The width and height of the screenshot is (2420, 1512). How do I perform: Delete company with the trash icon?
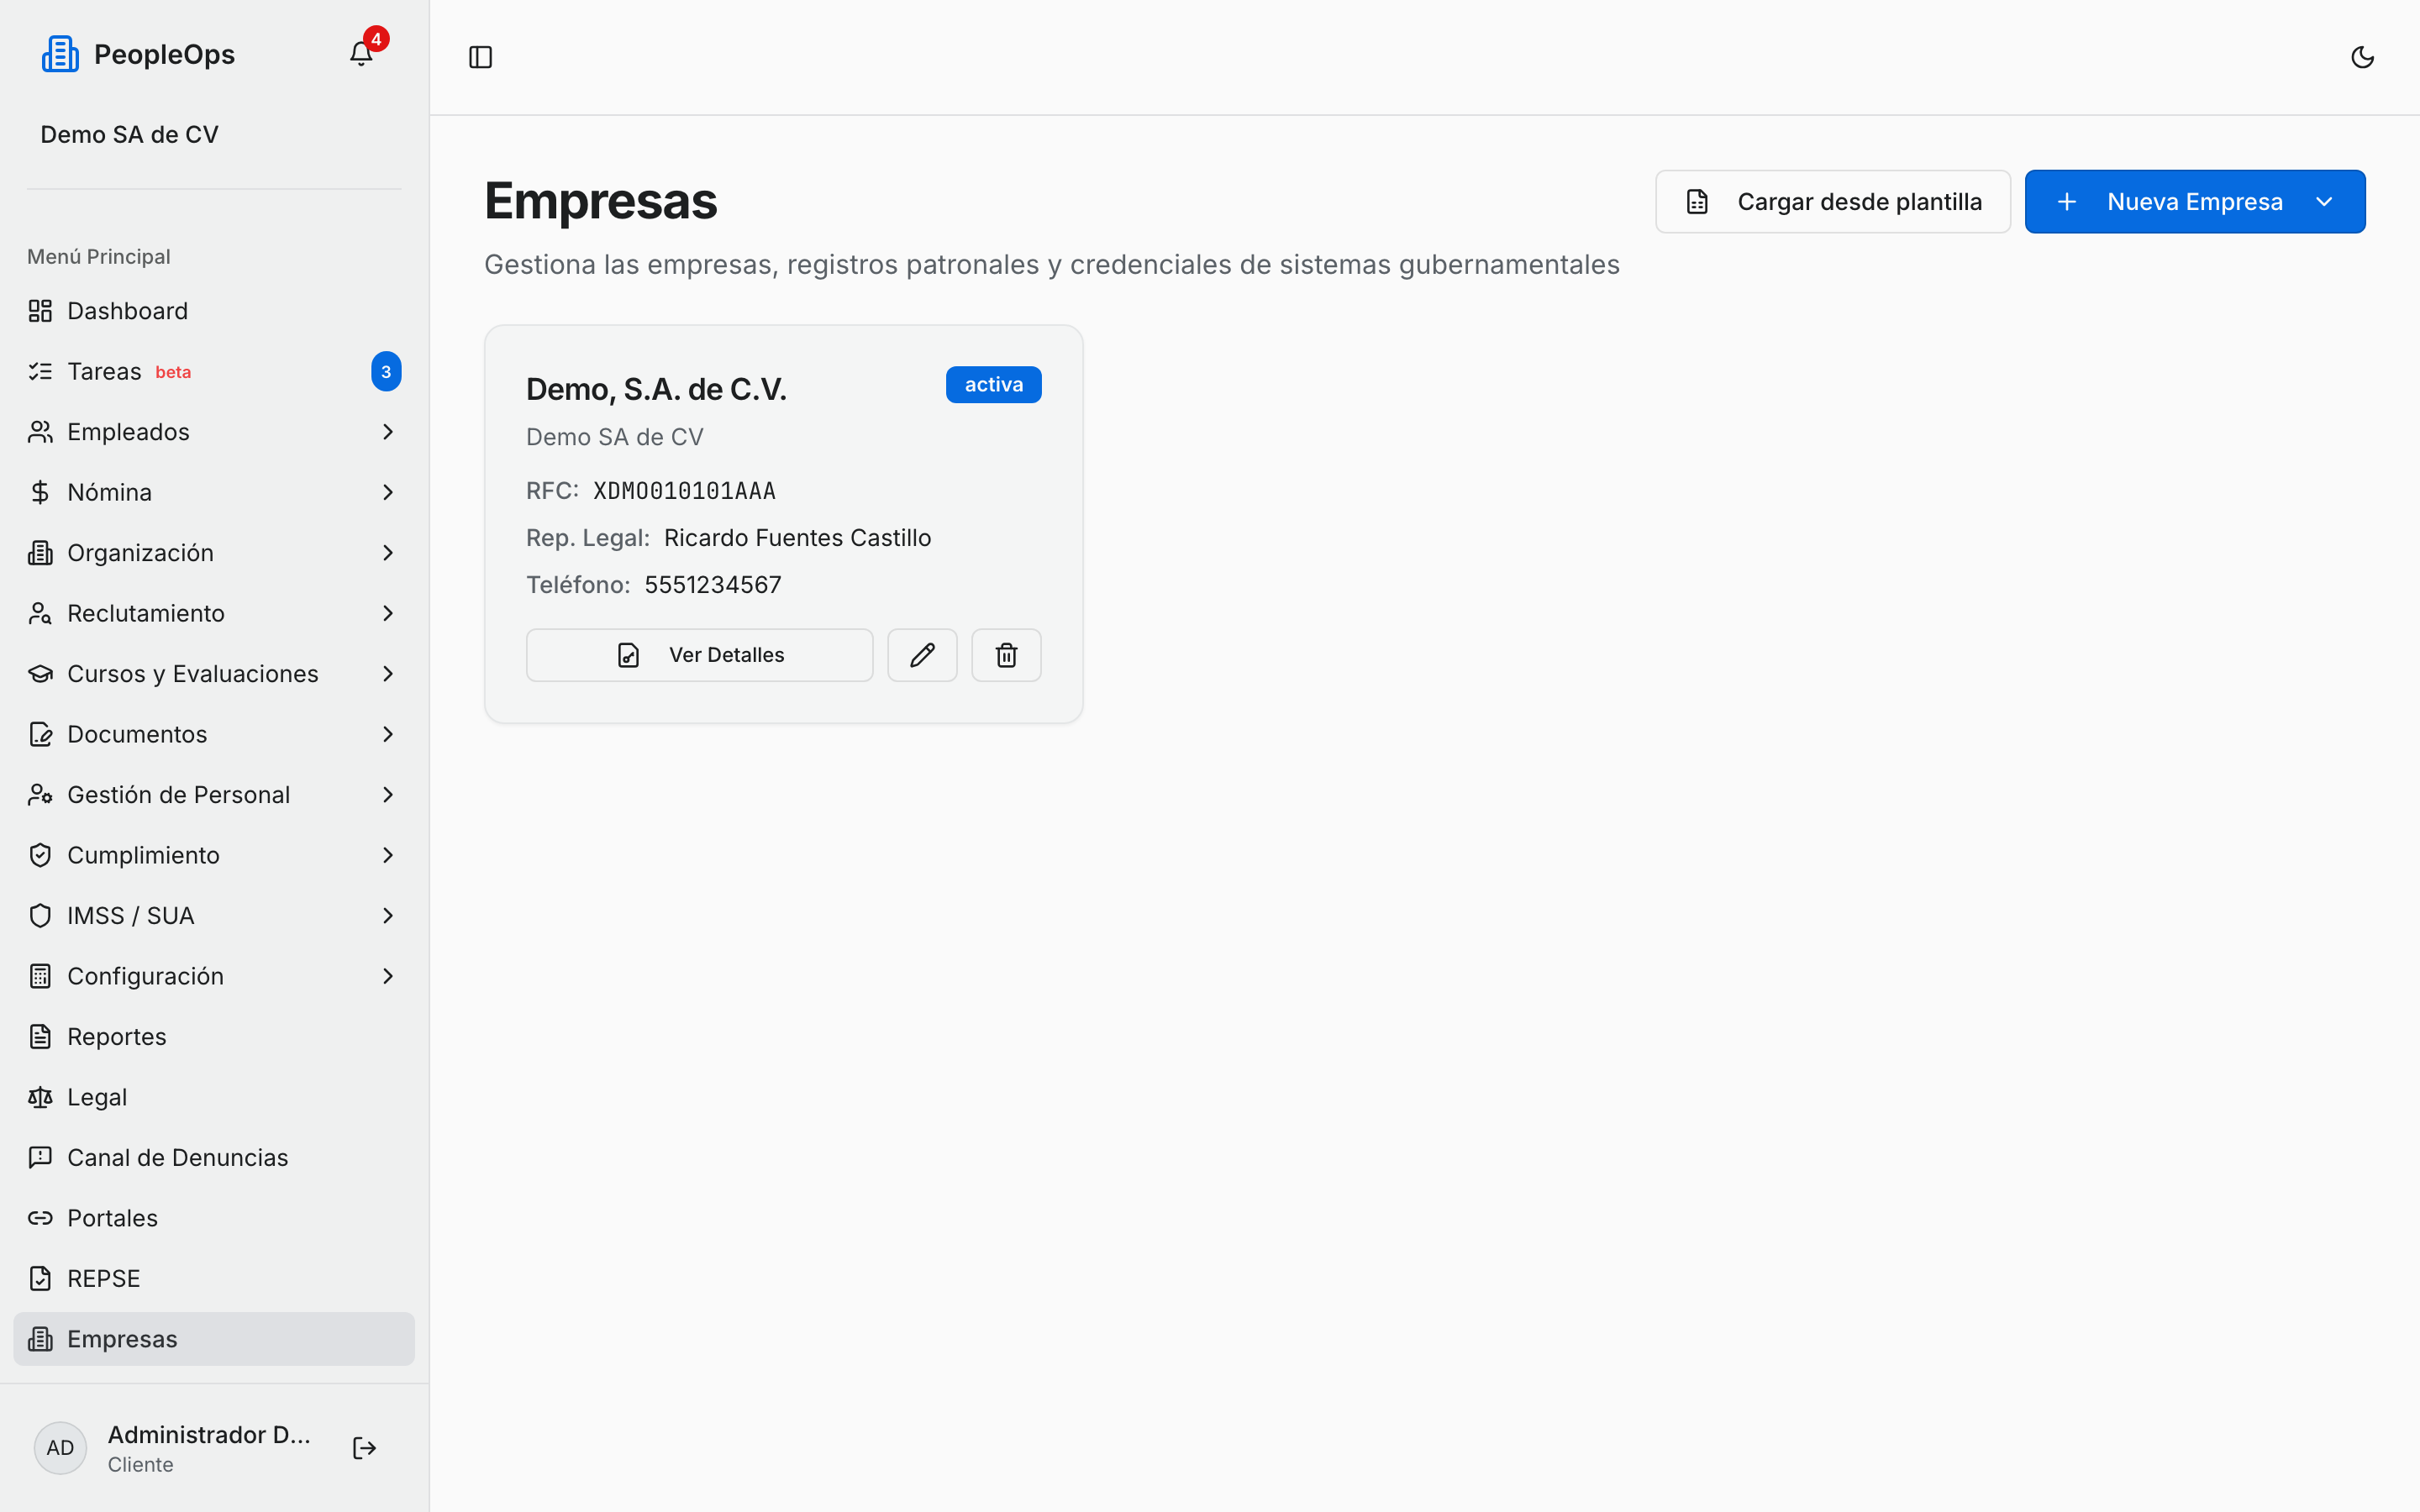[x=1006, y=655]
